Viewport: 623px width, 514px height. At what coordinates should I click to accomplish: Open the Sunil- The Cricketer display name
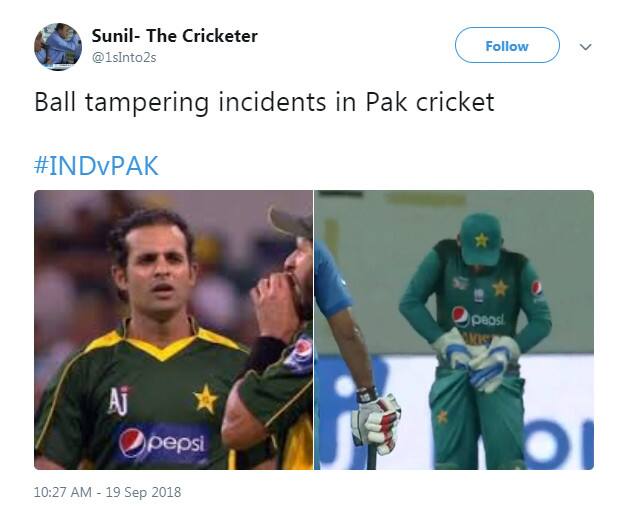point(174,36)
